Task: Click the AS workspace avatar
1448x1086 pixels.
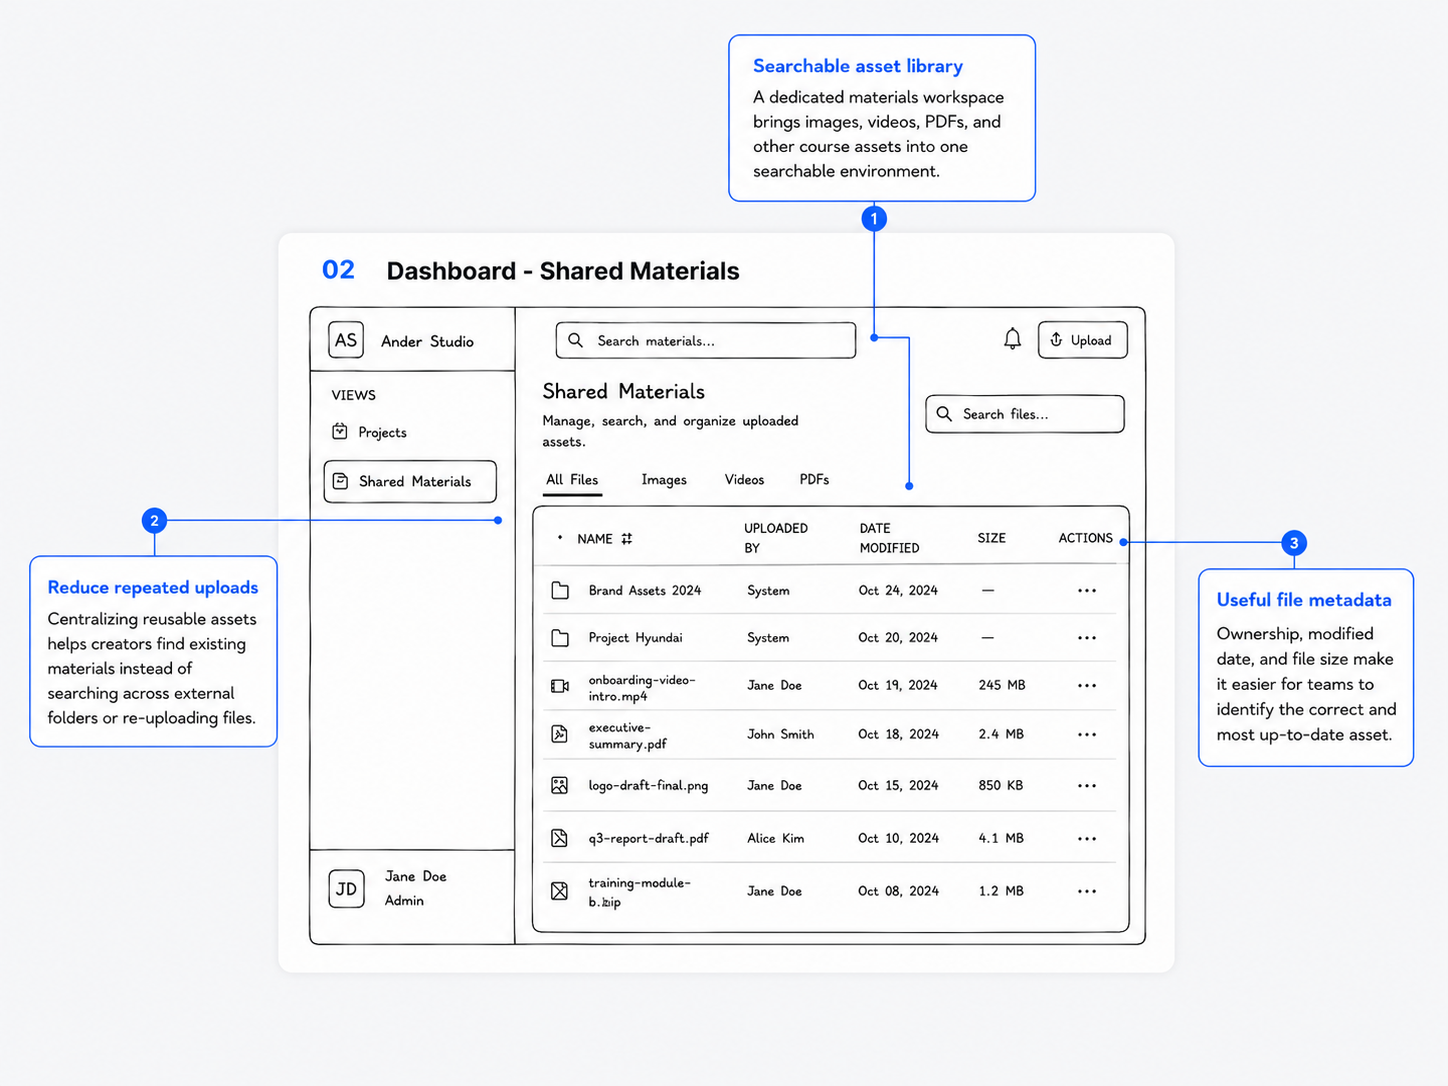Action: click(346, 340)
